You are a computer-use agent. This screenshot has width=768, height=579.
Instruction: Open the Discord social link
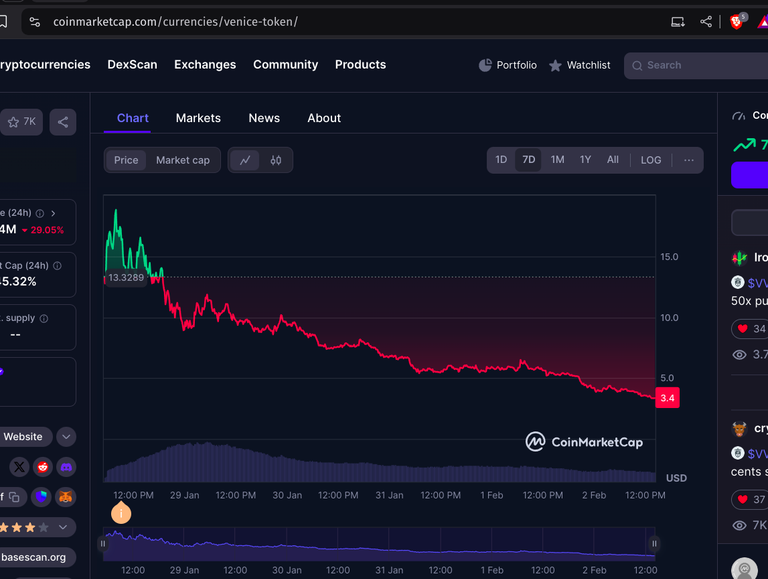point(66,467)
